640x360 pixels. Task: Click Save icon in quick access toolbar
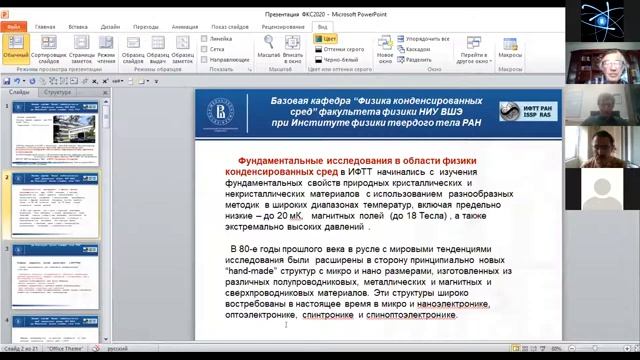click(7, 81)
